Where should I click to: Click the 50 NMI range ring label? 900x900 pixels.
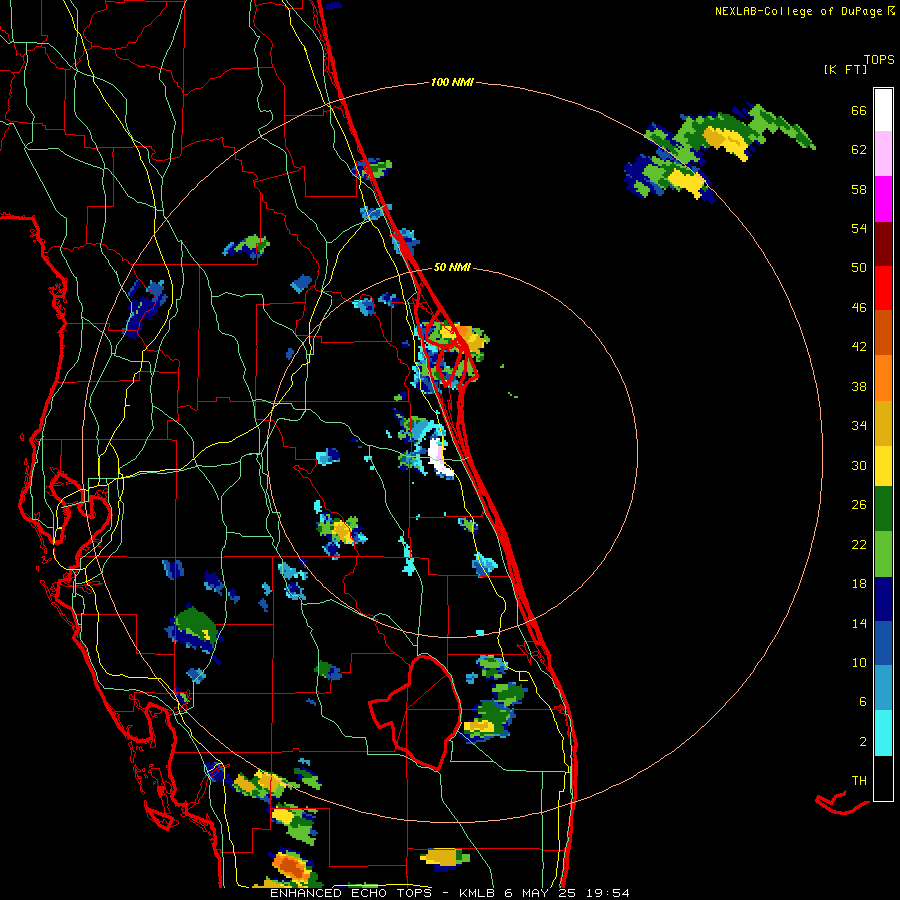coord(452,267)
